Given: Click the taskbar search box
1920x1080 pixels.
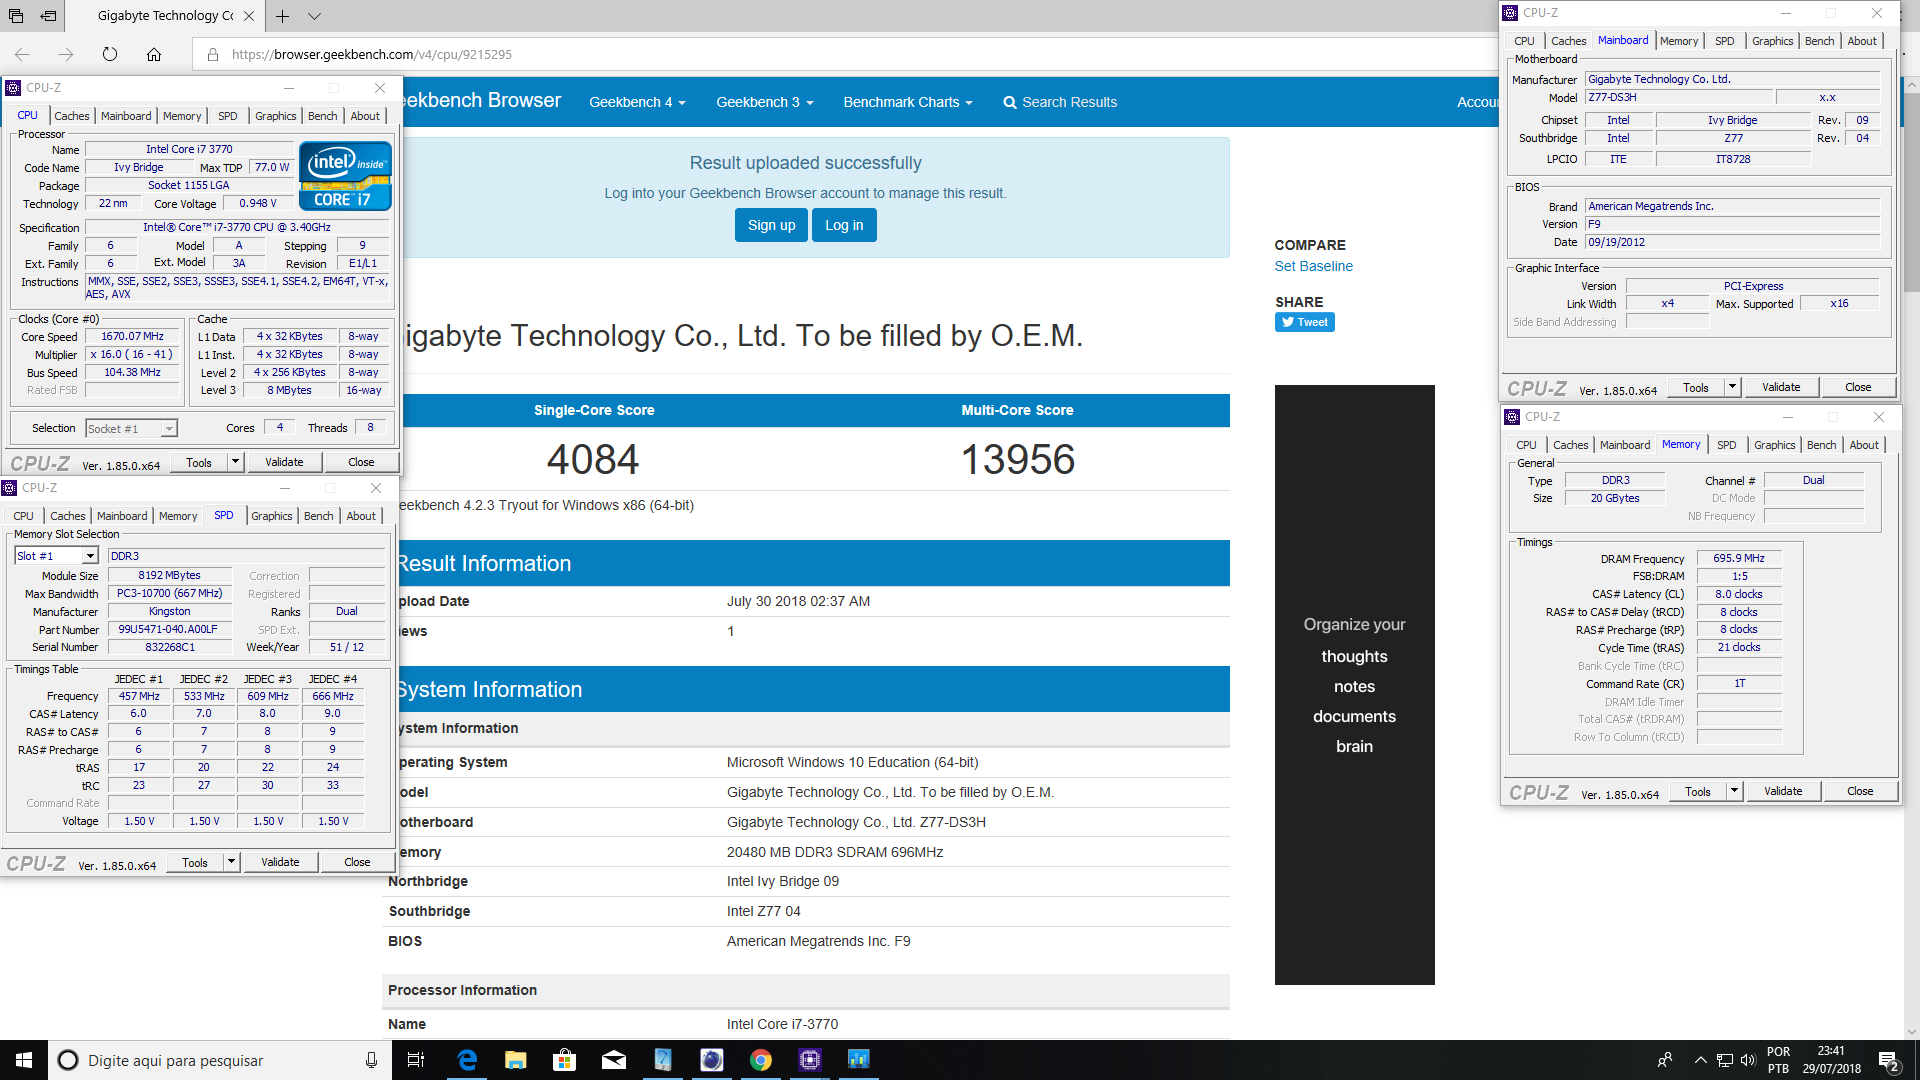Looking at the screenshot, I should 218,1060.
